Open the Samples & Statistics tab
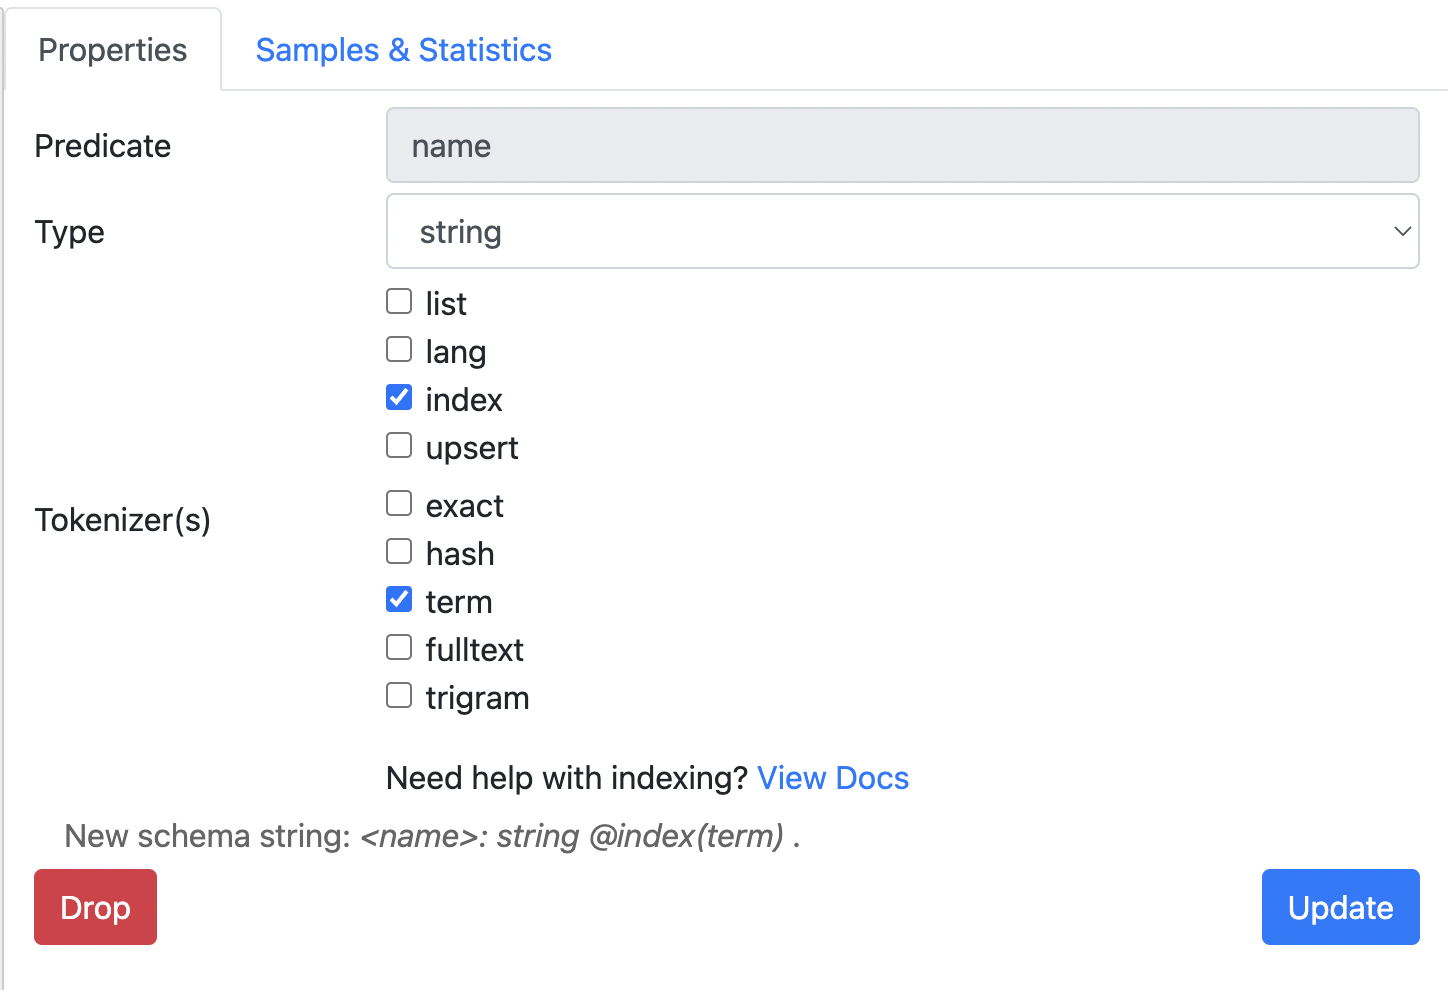The height and width of the screenshot is (990, 1448). (403, 50)
